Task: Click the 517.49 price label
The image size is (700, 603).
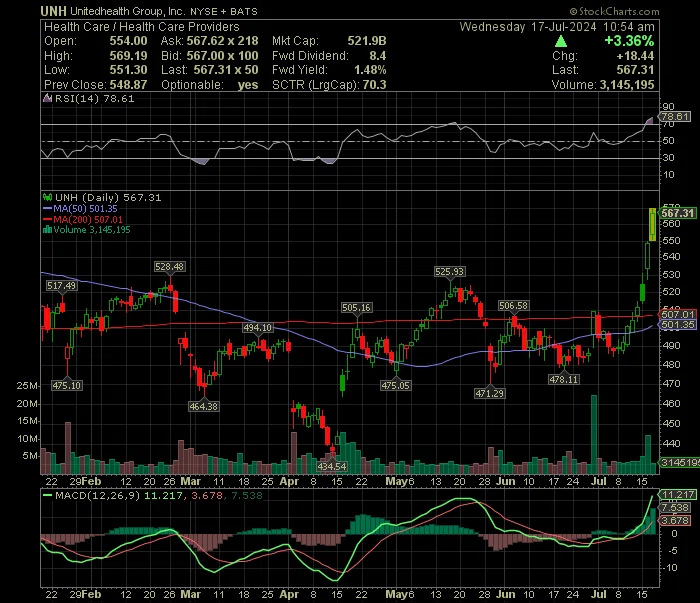Action: point(62,286)
